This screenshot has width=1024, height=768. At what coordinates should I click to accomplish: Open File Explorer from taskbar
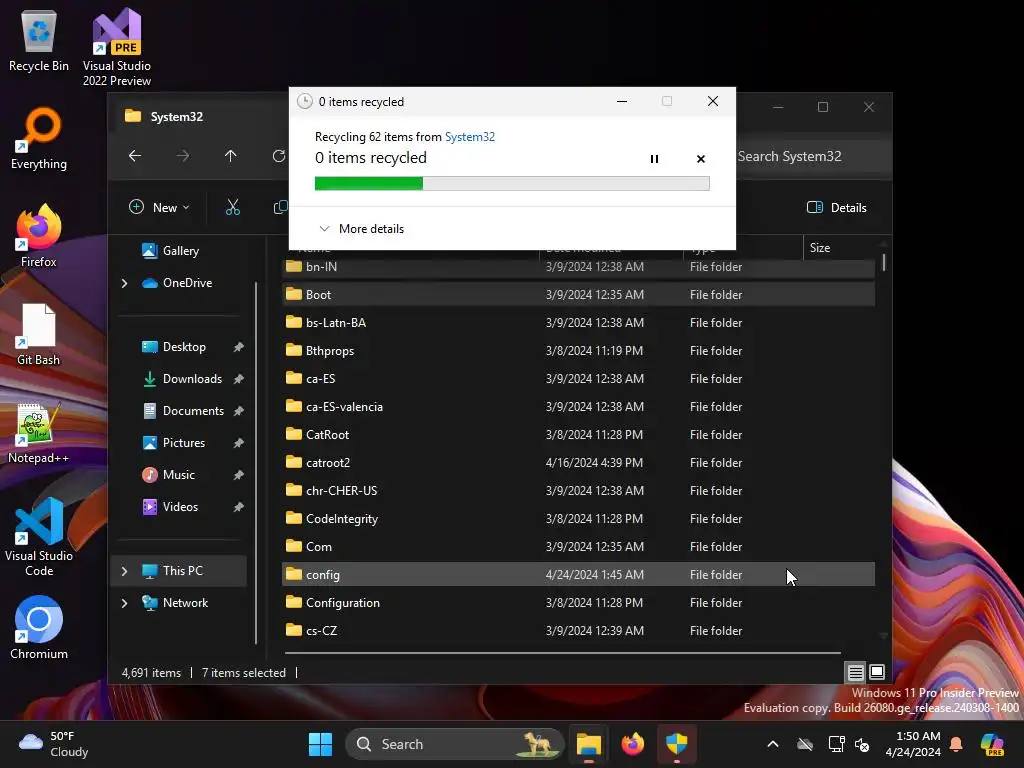(x=588, y=744)
